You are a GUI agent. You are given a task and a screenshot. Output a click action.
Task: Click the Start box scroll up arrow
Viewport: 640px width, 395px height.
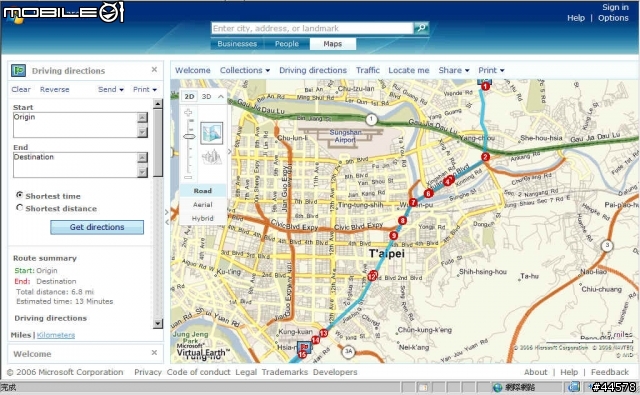point(142,118)
